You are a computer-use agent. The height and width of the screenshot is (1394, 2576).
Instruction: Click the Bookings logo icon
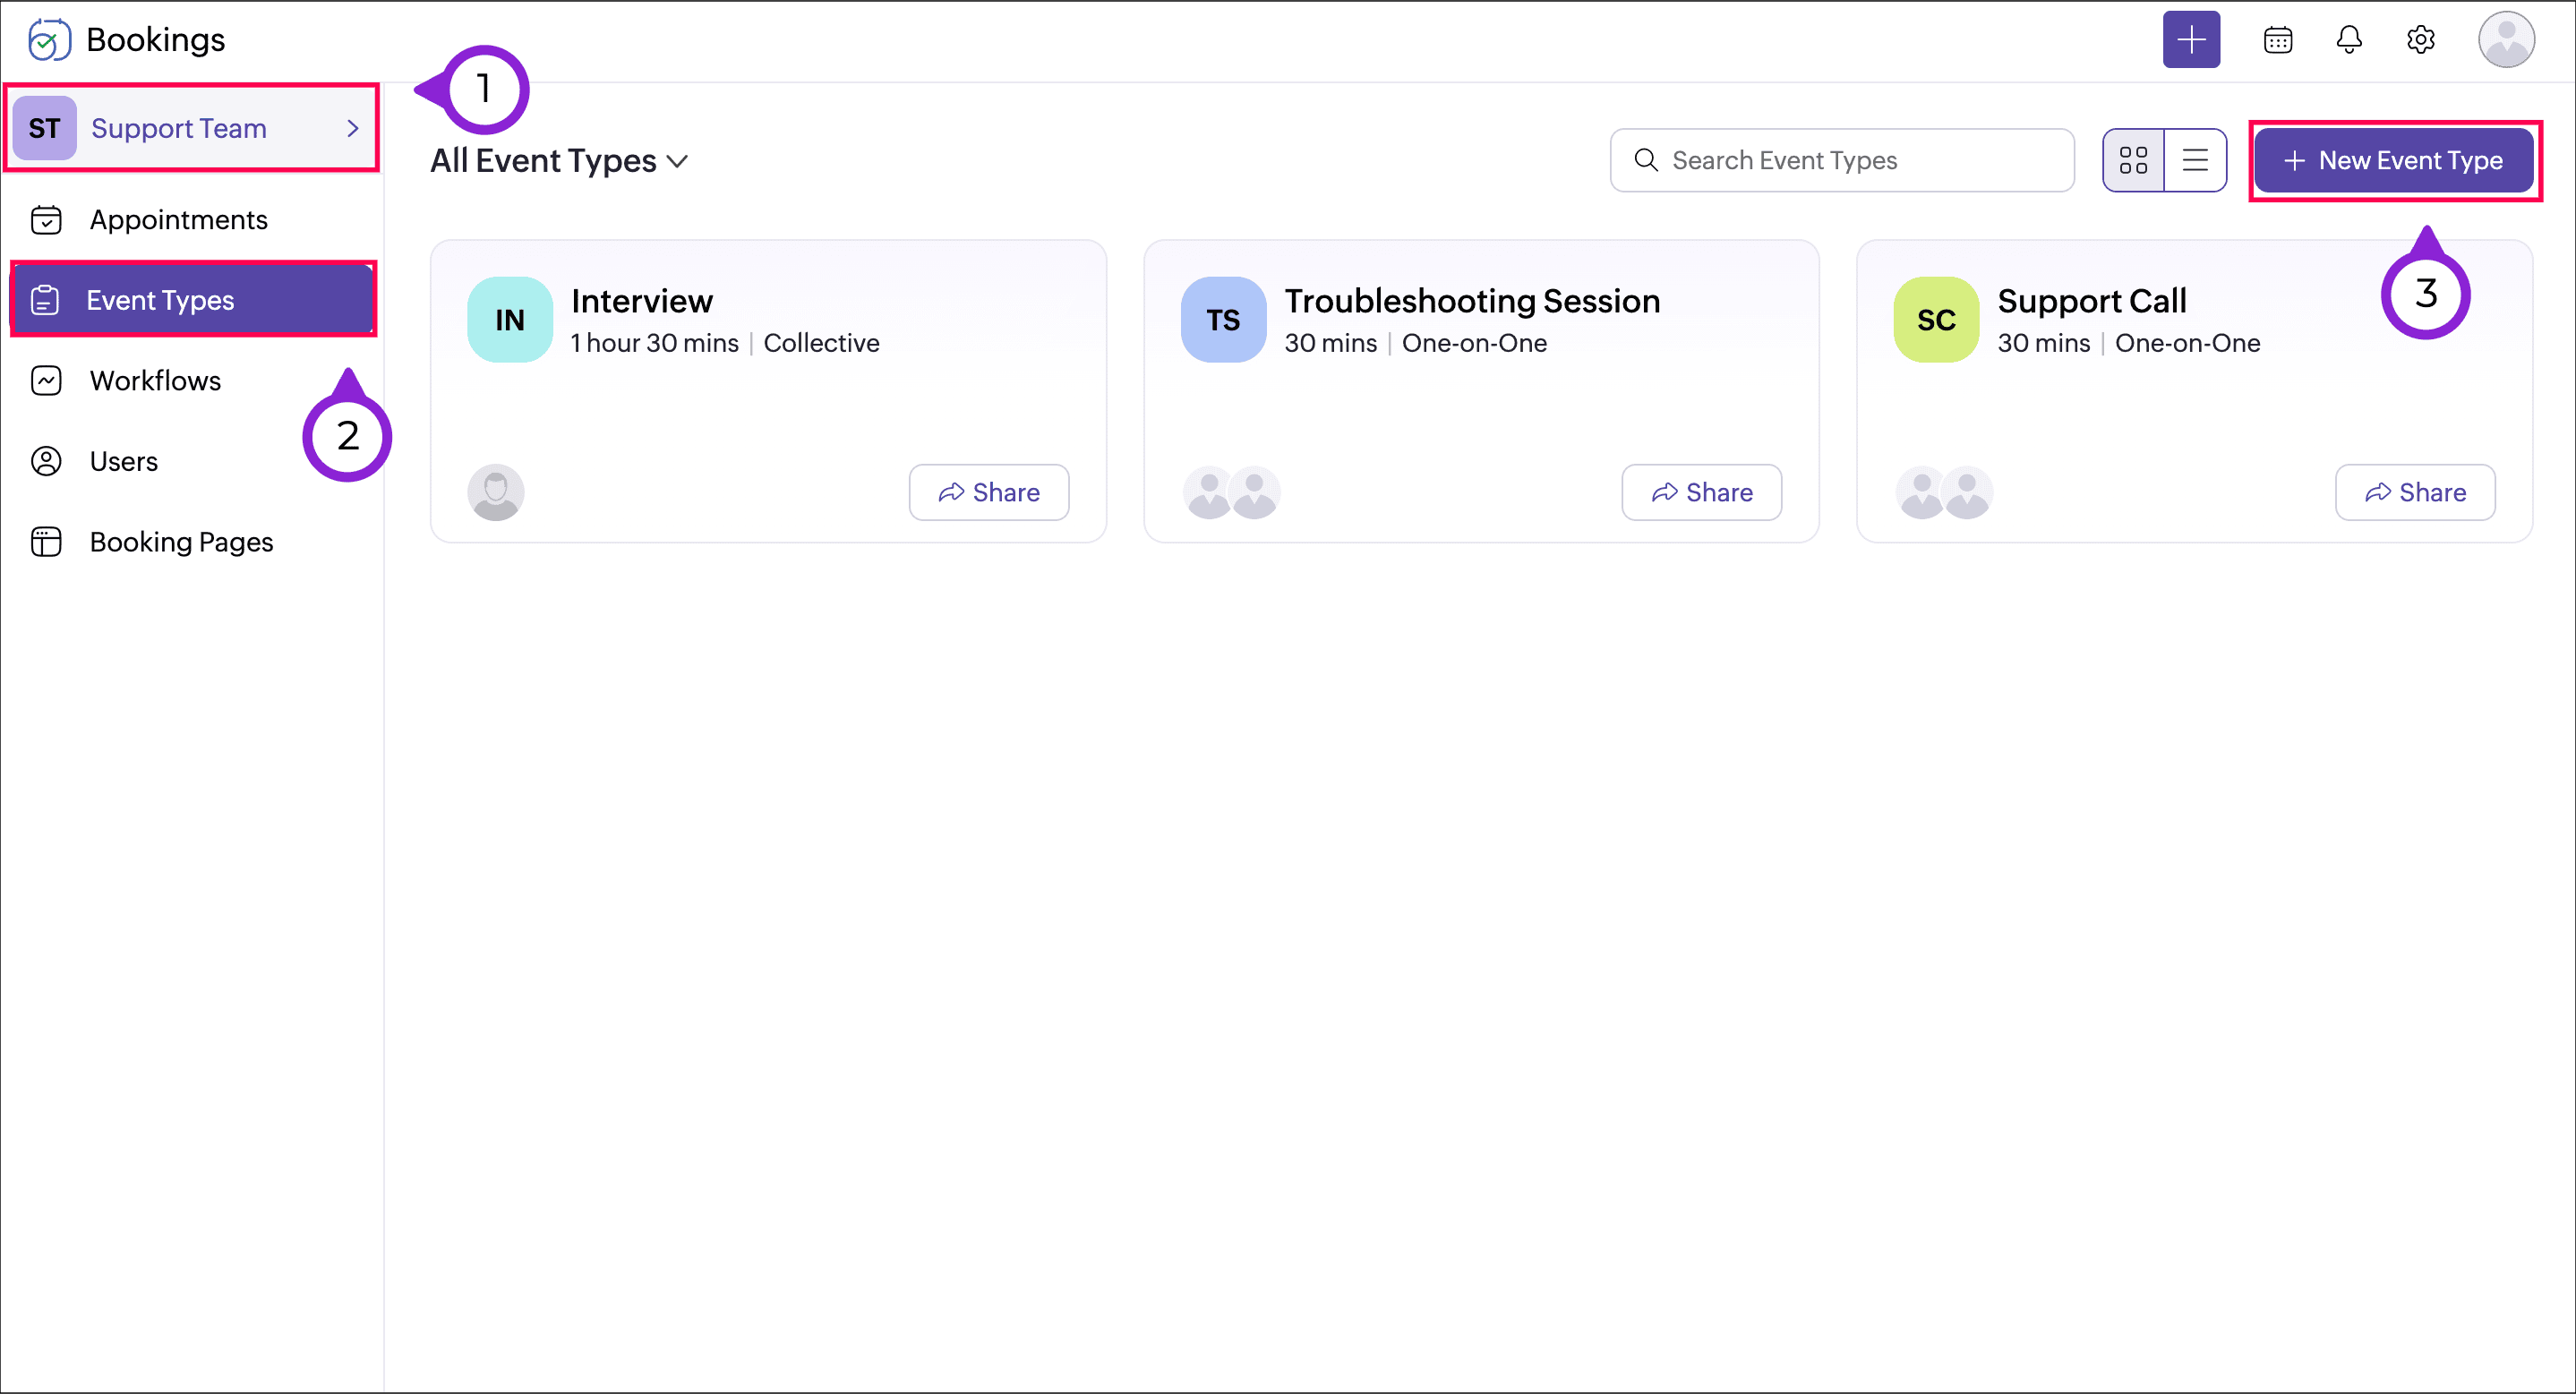pyautogui.click(x=48, y=40)
